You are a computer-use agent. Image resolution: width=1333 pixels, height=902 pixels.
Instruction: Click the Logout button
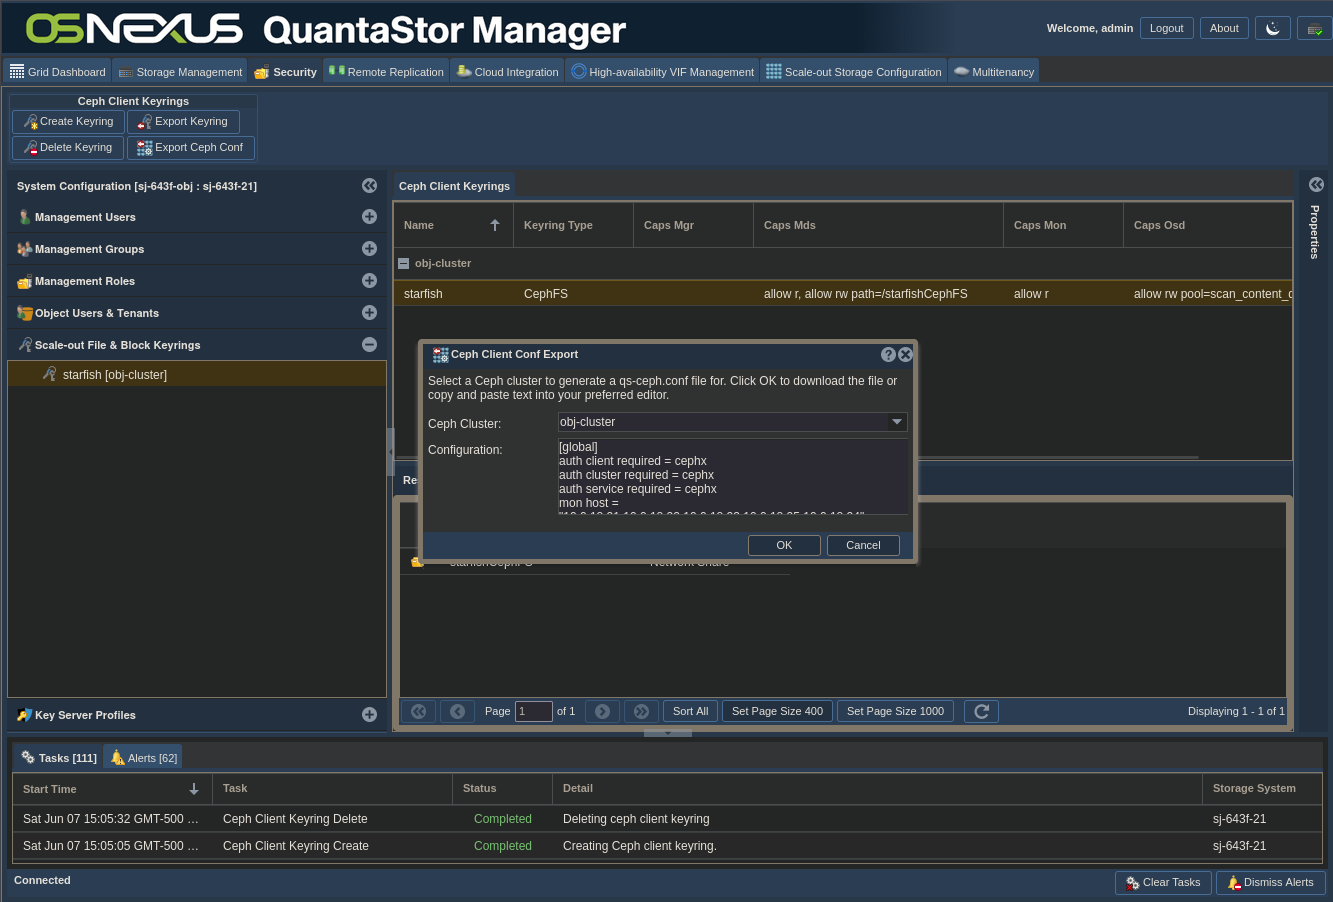pyautogui.click(x=1166, y=29)
